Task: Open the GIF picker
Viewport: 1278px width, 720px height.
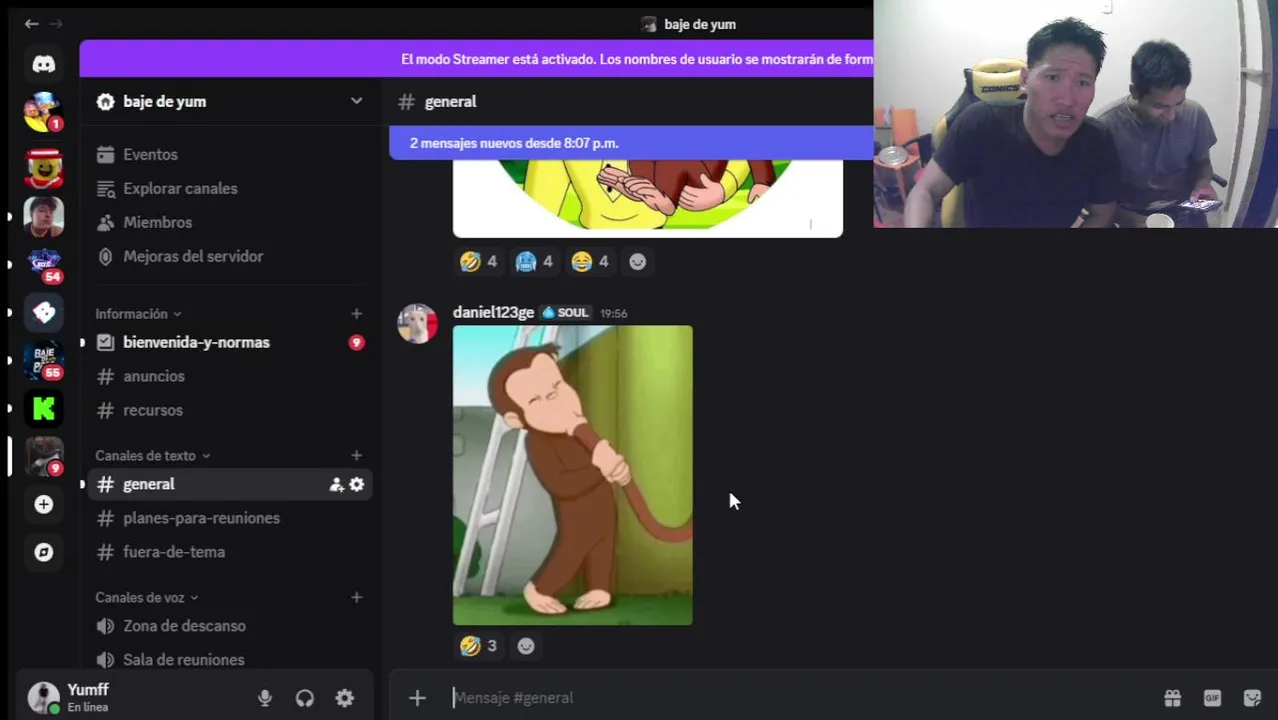Action: tap(1212, 698)
